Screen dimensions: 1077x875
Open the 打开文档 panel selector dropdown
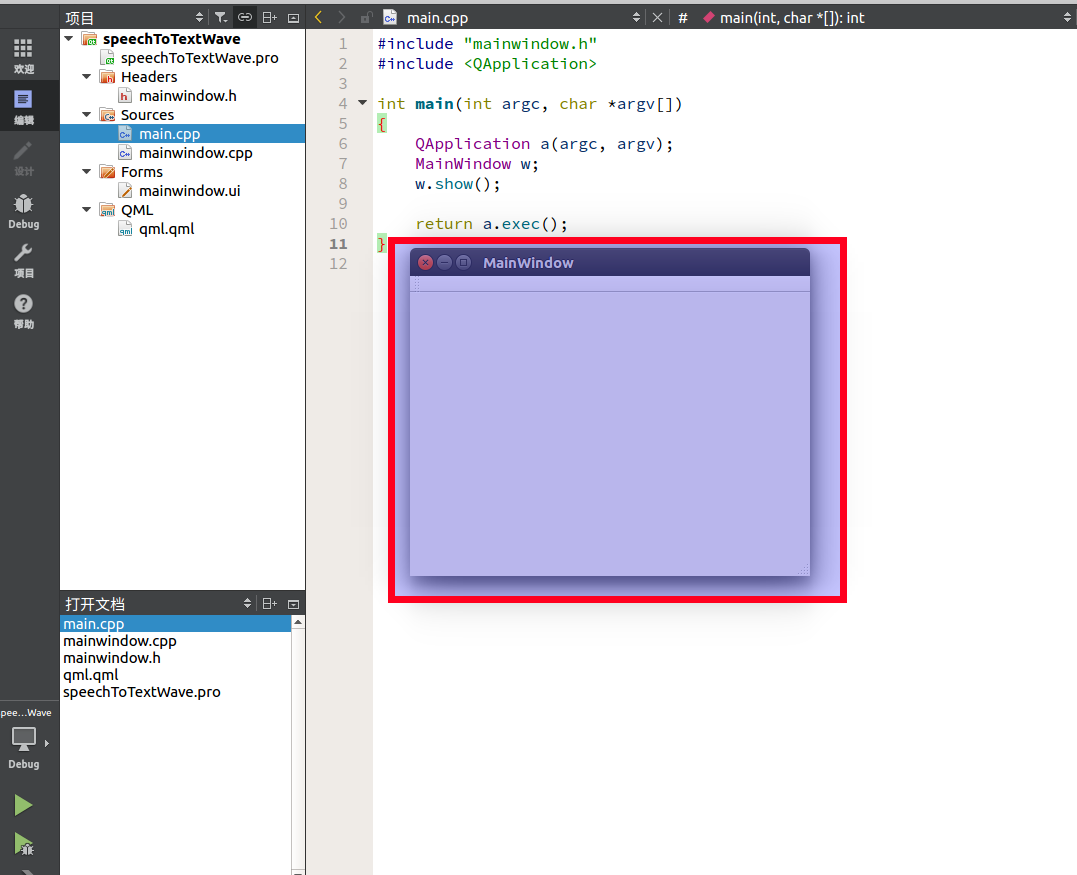(248, 604)
